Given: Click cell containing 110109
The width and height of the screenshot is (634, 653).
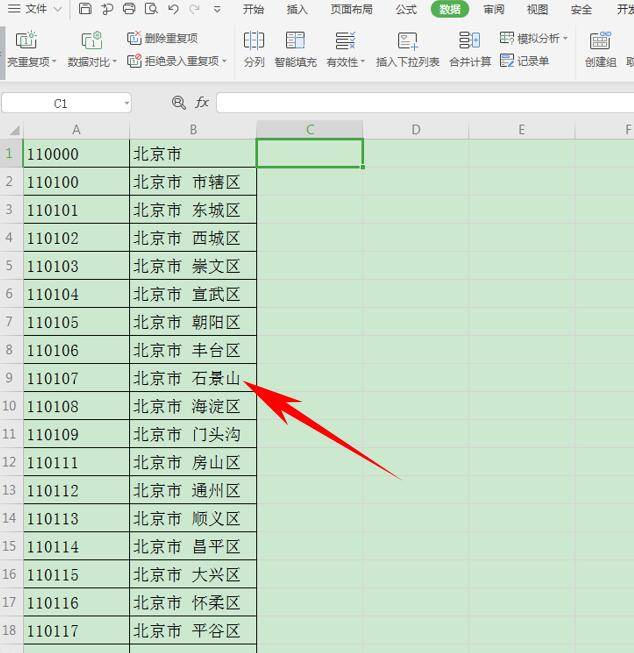Looking at the screenshot, I should [76, 434].
